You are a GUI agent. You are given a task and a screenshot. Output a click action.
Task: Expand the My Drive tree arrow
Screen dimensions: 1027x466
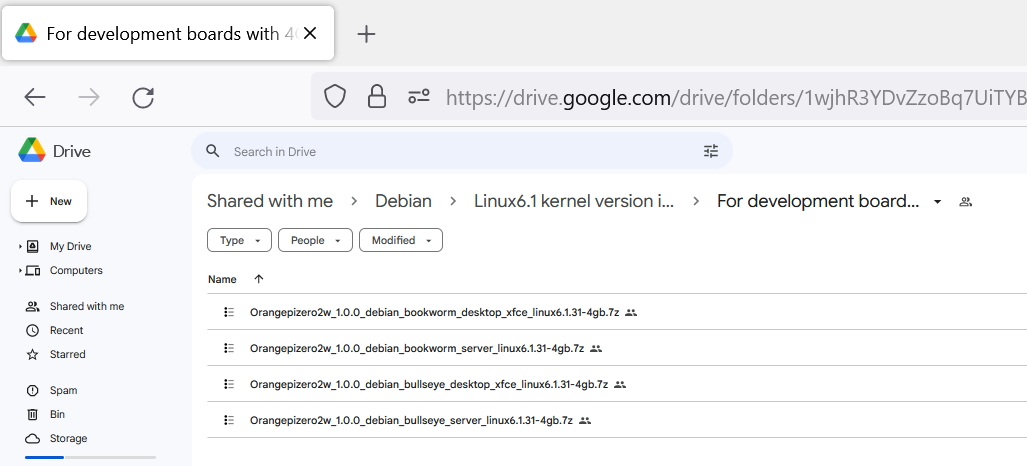pos(20,246)
